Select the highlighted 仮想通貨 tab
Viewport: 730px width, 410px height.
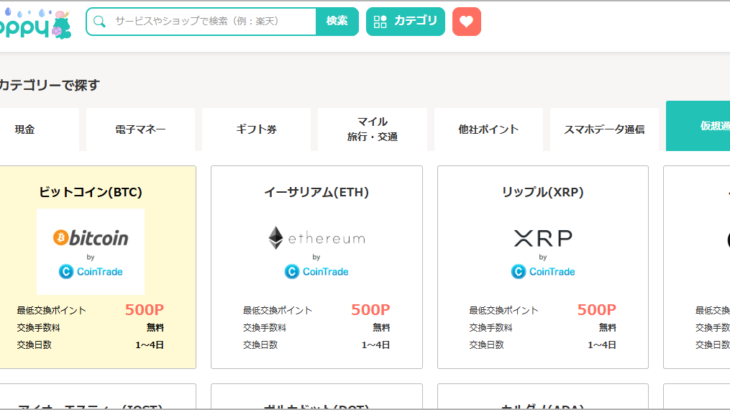[x=698, y=126]
